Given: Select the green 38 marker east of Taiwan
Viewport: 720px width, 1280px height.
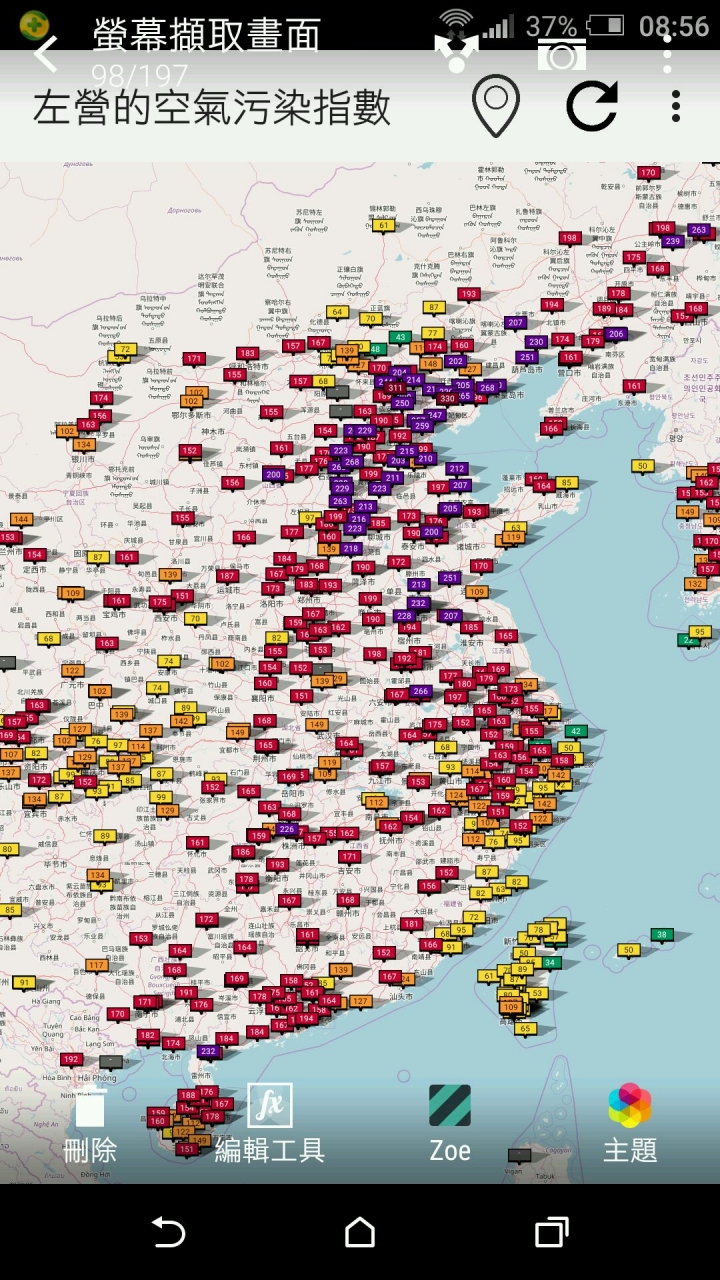Looking at the screenshot, I should pyautogui.click(x=662, y=935).
